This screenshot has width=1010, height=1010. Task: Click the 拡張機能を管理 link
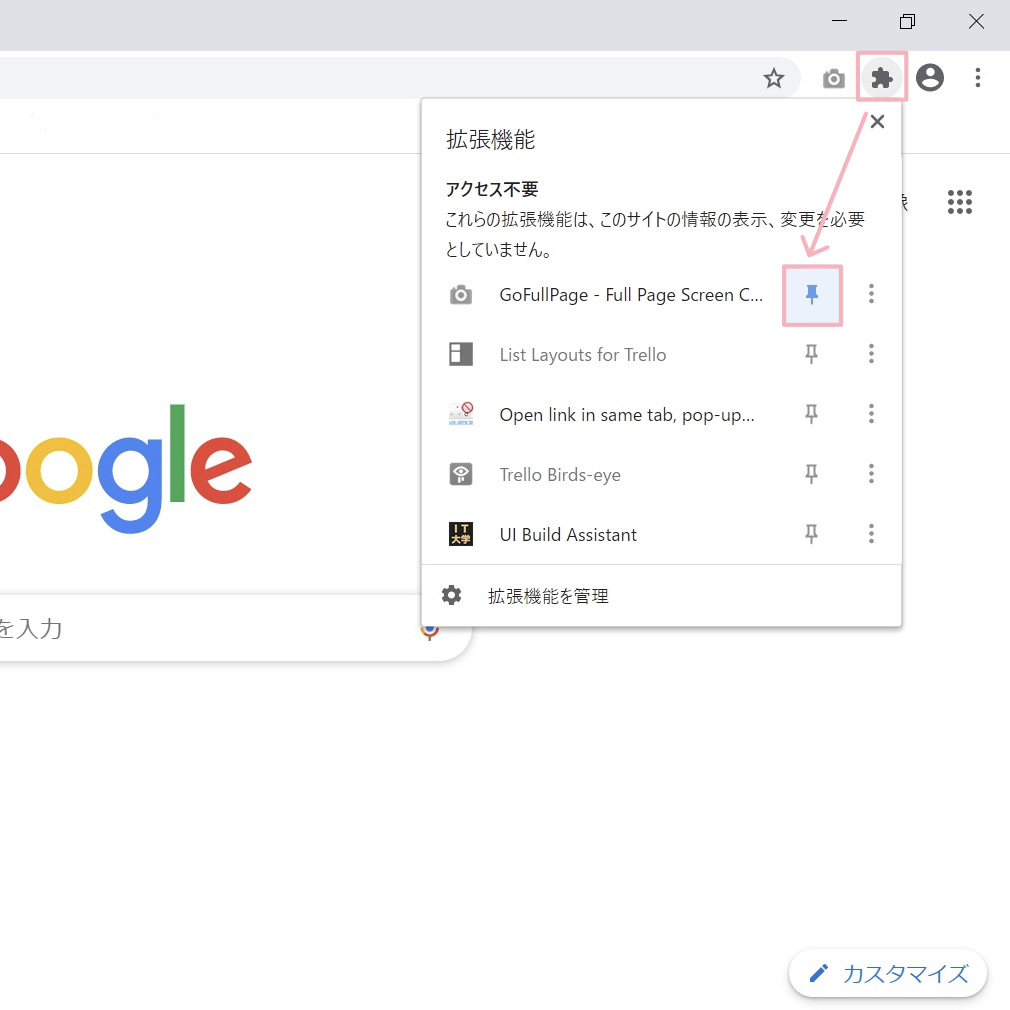coord(547,594)
